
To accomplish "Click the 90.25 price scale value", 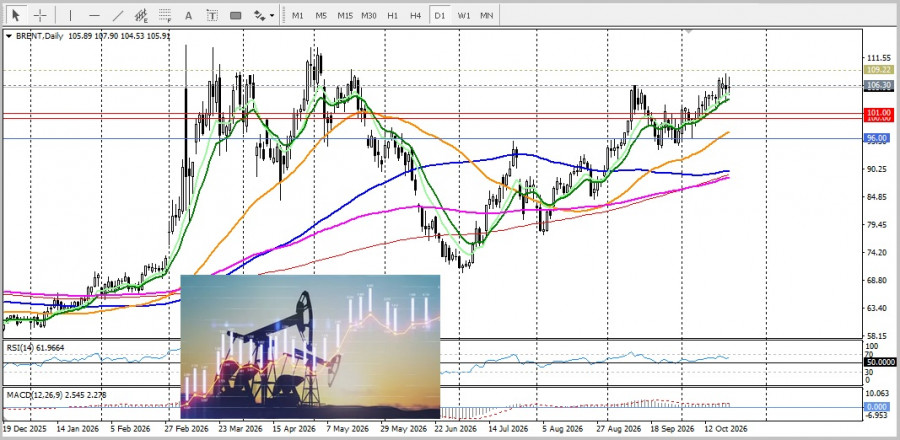I will coord(879,169).
